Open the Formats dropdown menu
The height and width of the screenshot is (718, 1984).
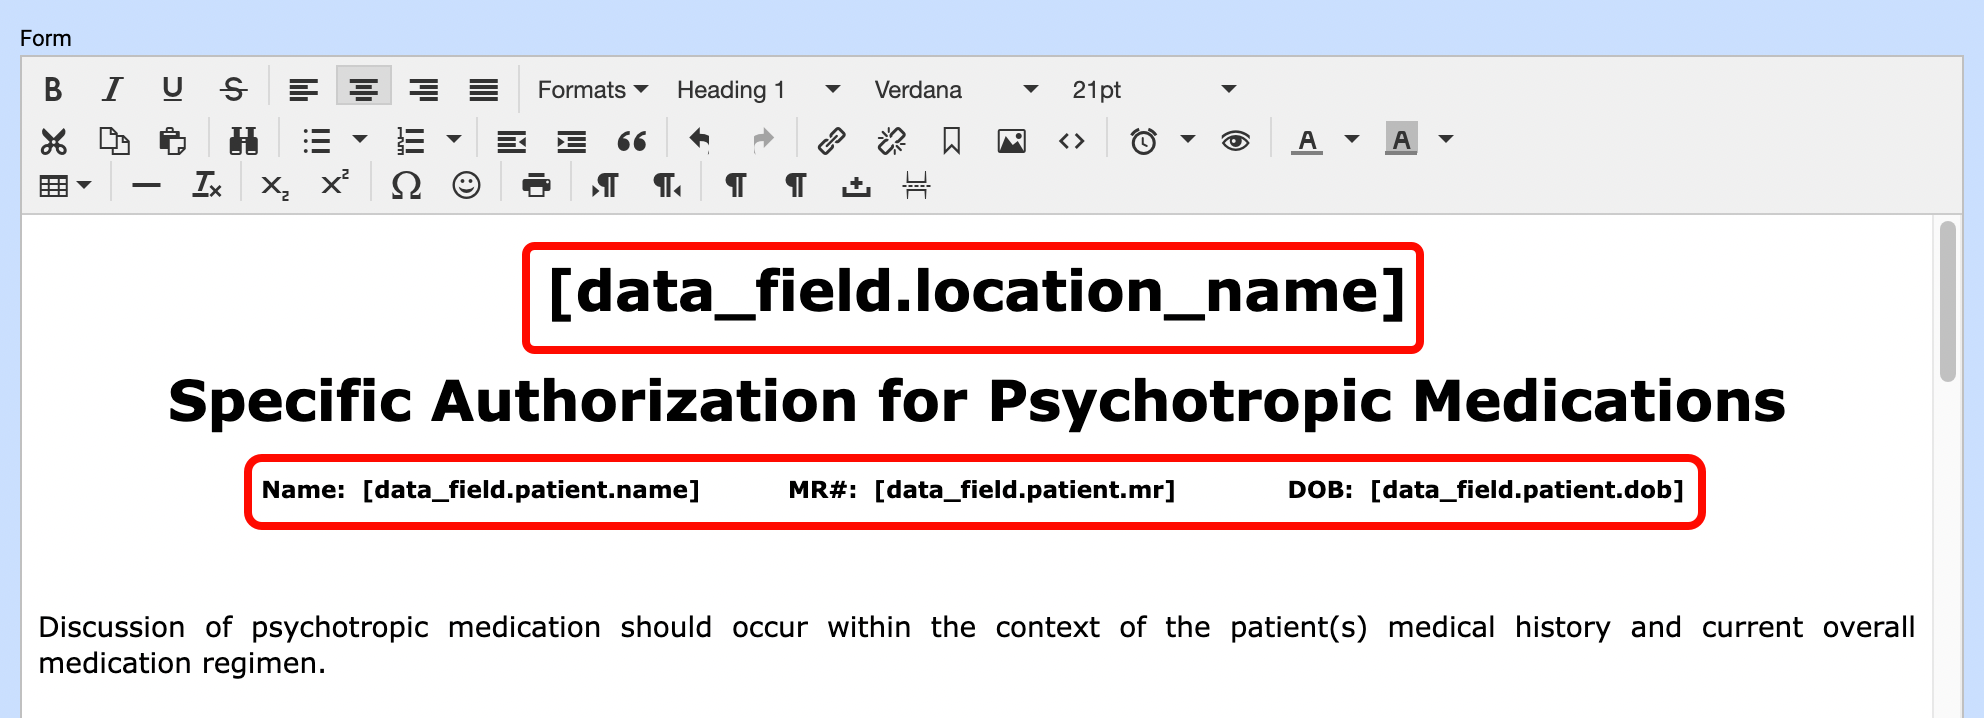click(x=592, y=90)
